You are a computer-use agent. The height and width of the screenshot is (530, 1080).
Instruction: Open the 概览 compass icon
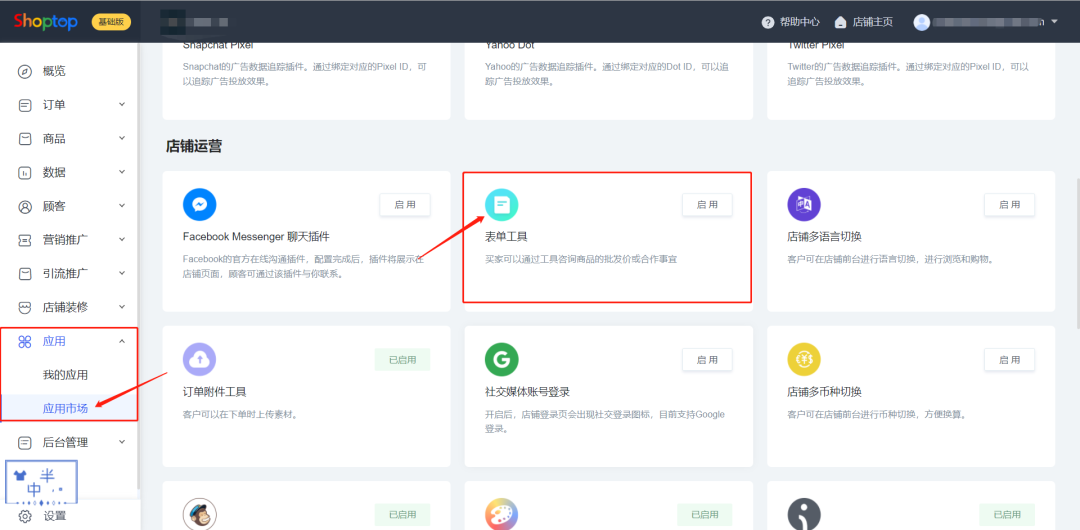25,71
